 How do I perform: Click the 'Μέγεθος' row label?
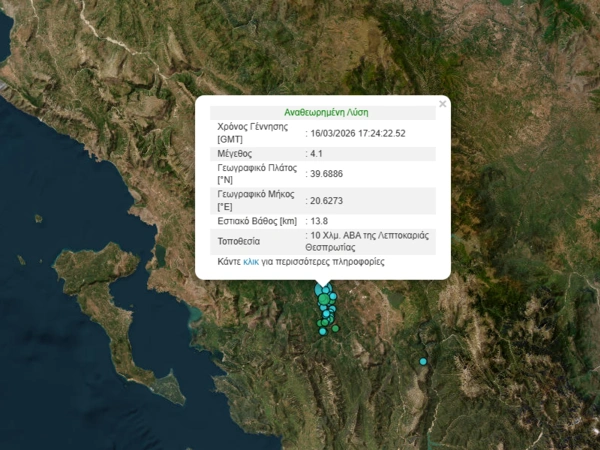[236, 154]
